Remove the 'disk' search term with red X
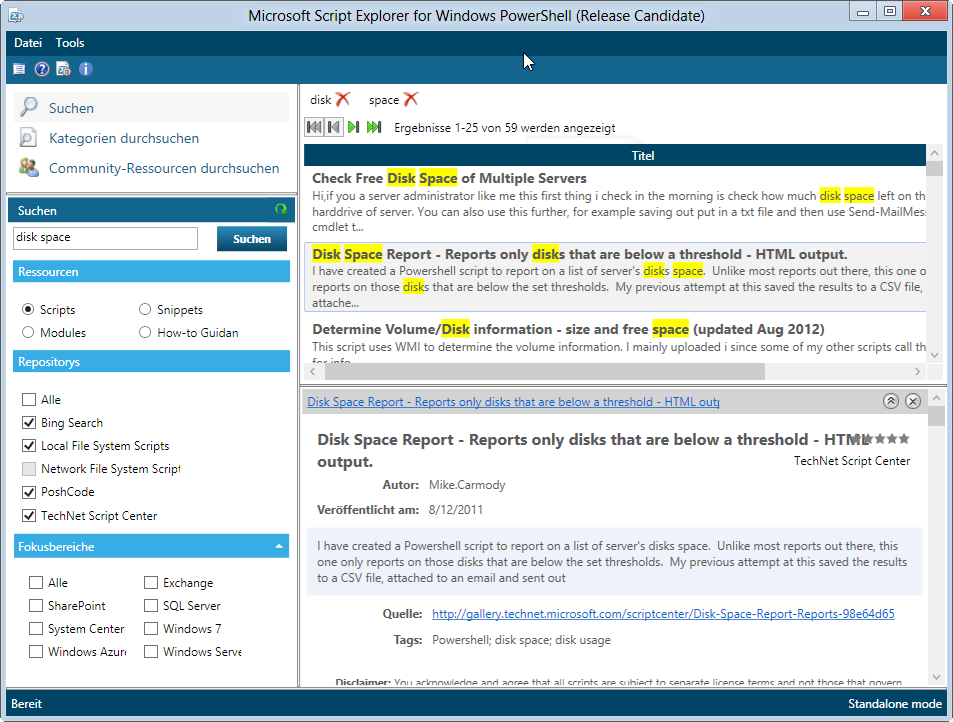This screenshot has width=953, height=722. pyautogui.click(x=343, y=99)
